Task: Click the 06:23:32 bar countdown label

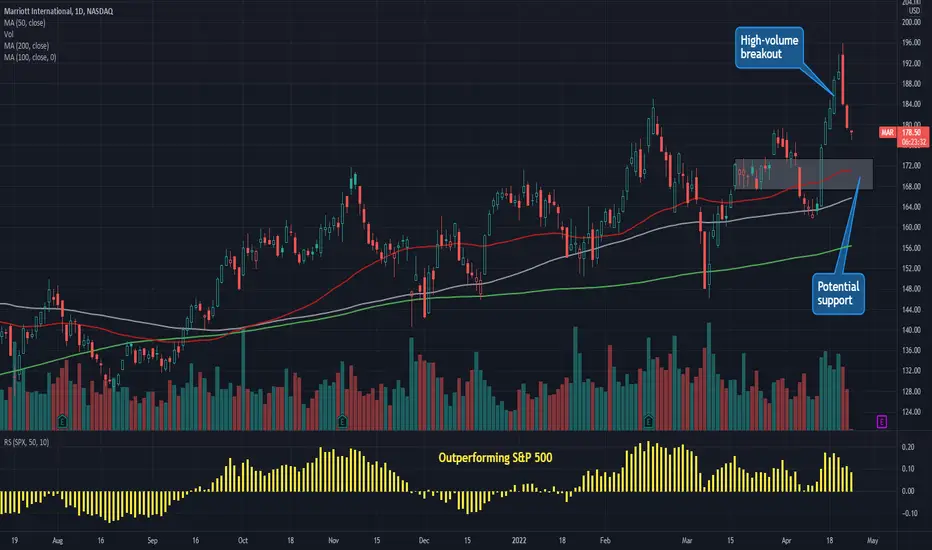Action: [913, 142]
